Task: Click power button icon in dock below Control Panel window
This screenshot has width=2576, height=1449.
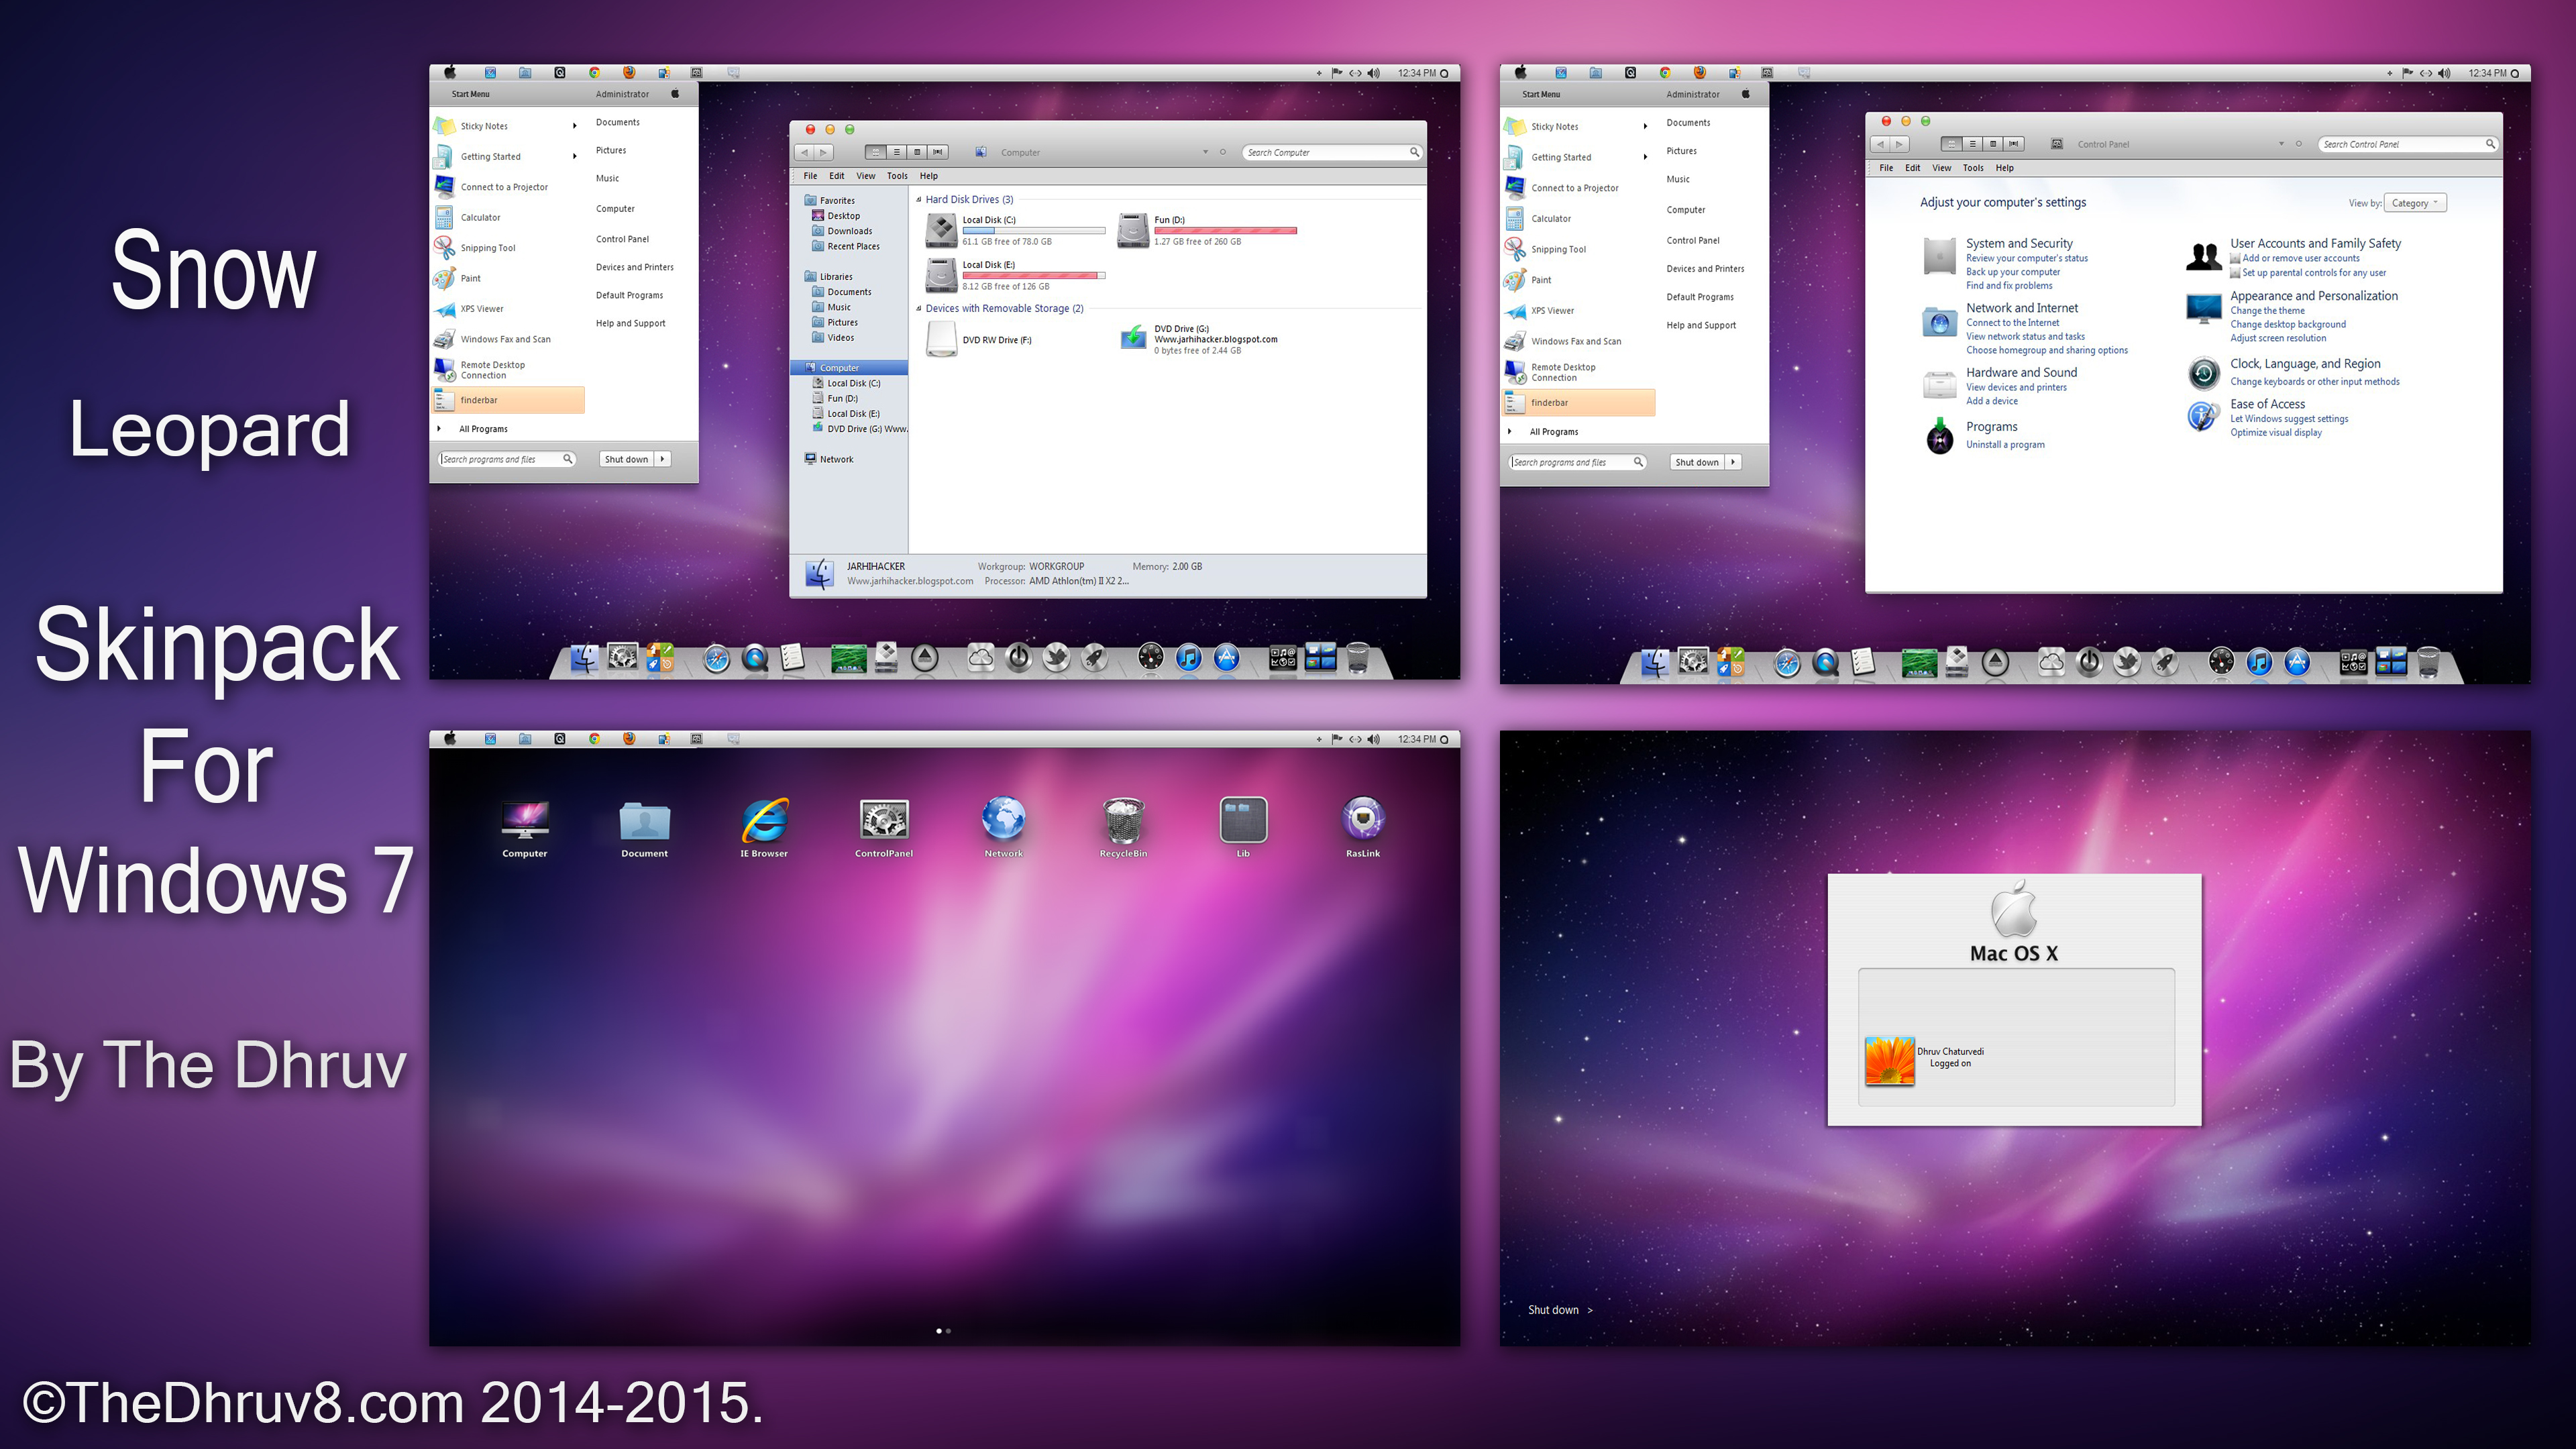Action: (x=2089, y=662)
